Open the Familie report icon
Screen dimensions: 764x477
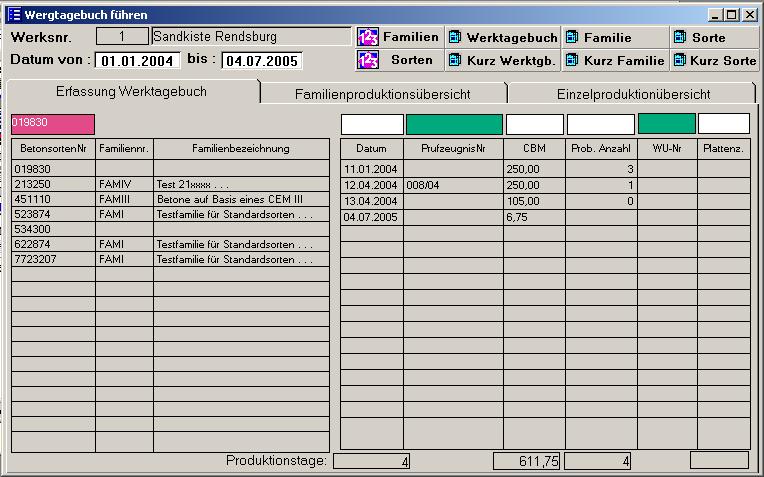pos(572,37)
